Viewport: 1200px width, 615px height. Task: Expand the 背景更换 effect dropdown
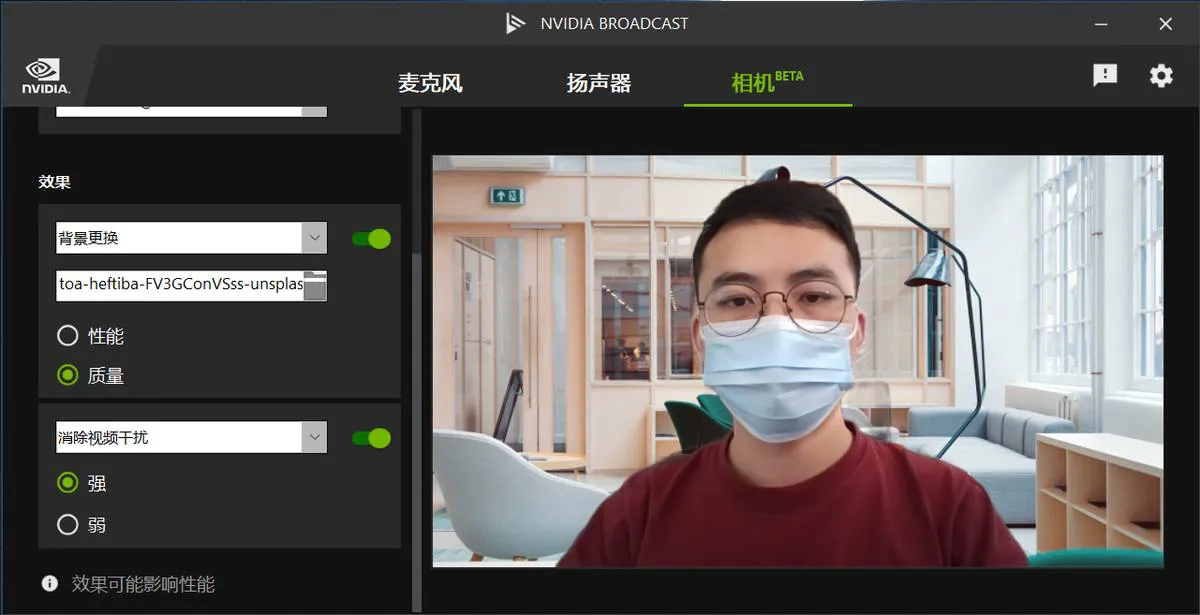[192, 238]
